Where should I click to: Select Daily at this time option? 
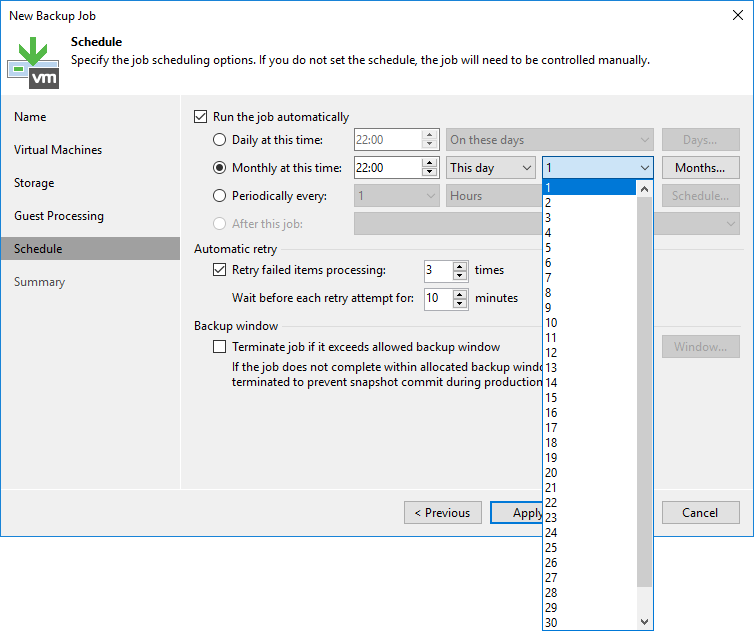tap(220, 140)
